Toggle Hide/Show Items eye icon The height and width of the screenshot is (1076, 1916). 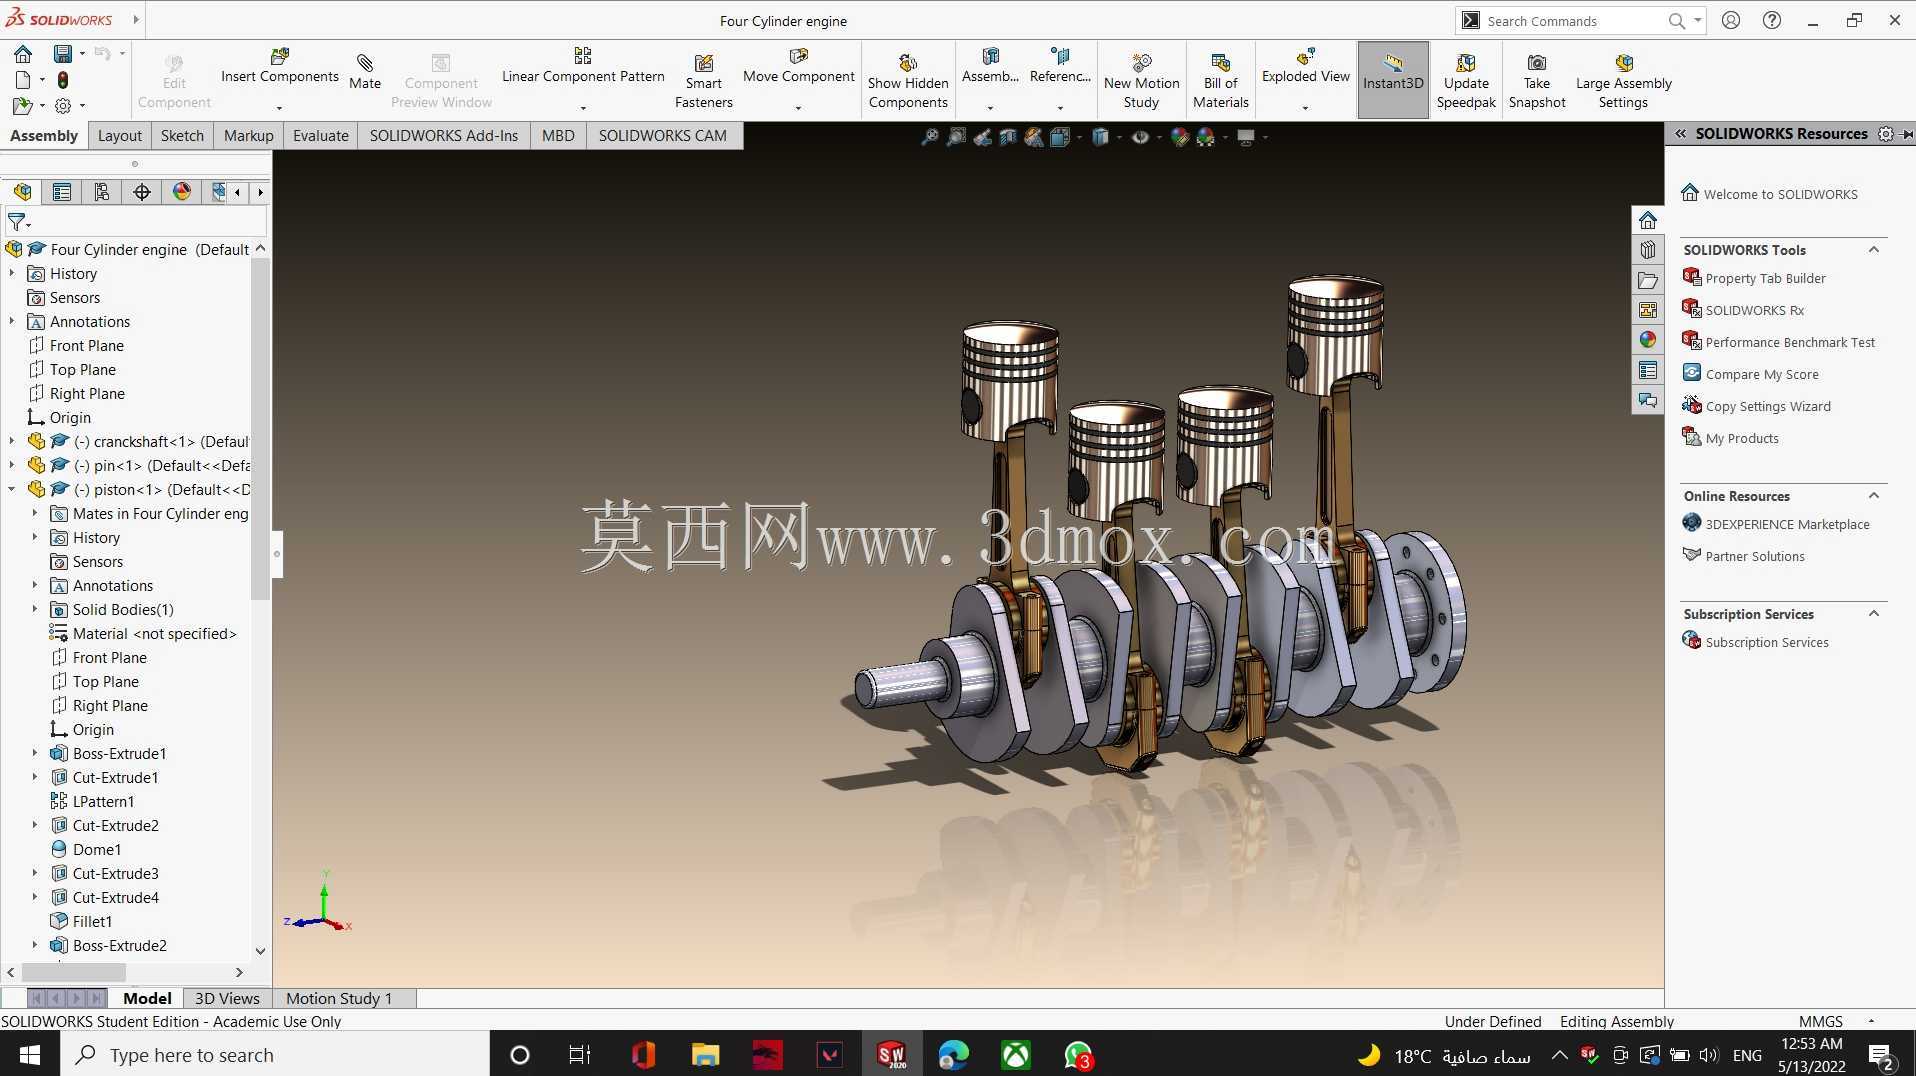[x=1140, y=137]
